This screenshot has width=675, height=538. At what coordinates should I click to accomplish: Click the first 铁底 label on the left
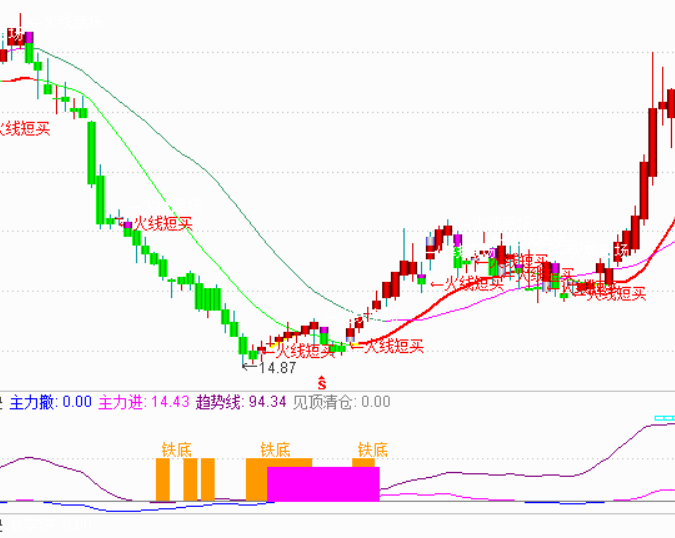177,450
